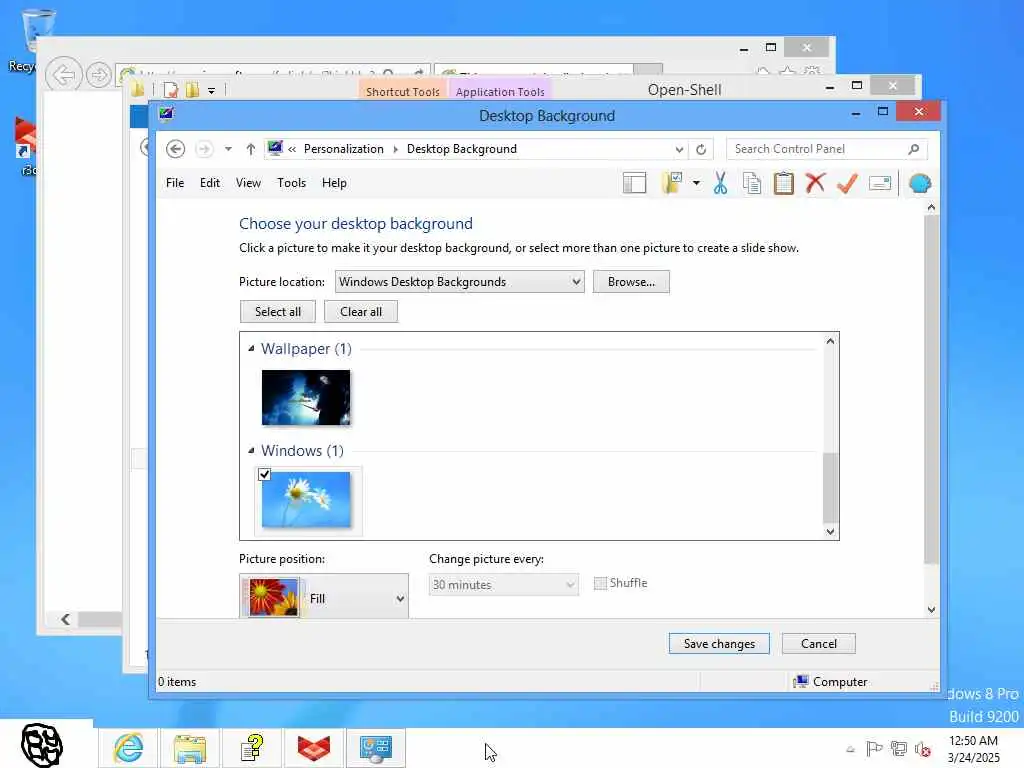Click the Action Center flag tray icon
Screen dimensions: 1024x768
click(x=874, y=749)
